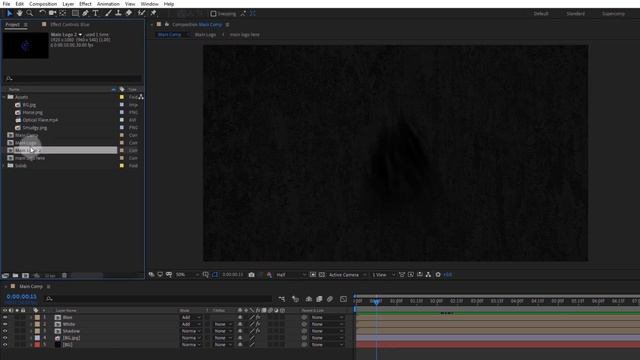Select the Type text tool

point(96,13)
